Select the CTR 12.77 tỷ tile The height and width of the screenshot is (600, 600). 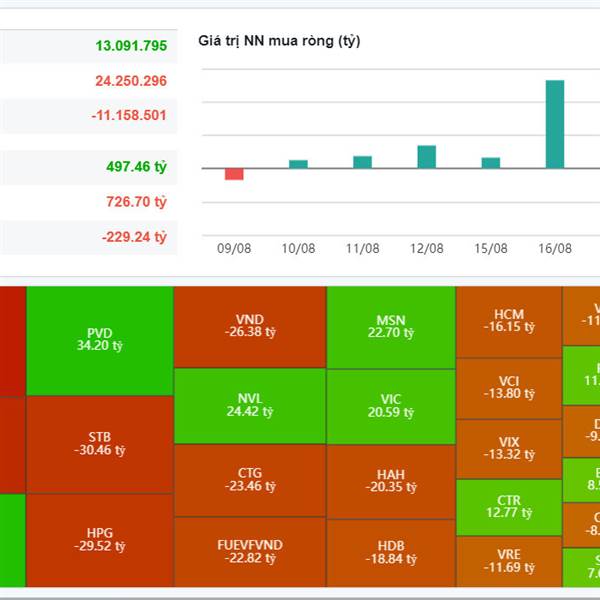(509, 507)
